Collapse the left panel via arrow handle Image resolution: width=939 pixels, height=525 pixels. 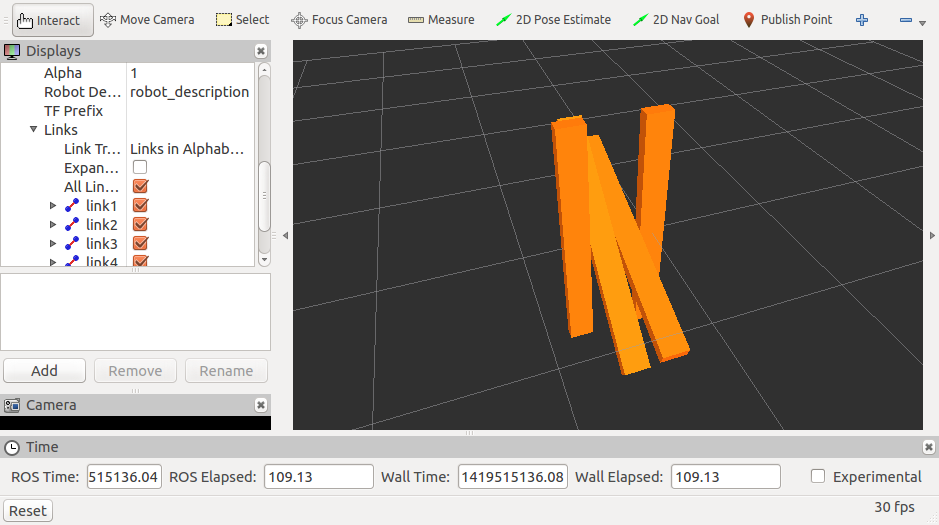[x=285, y=235]
